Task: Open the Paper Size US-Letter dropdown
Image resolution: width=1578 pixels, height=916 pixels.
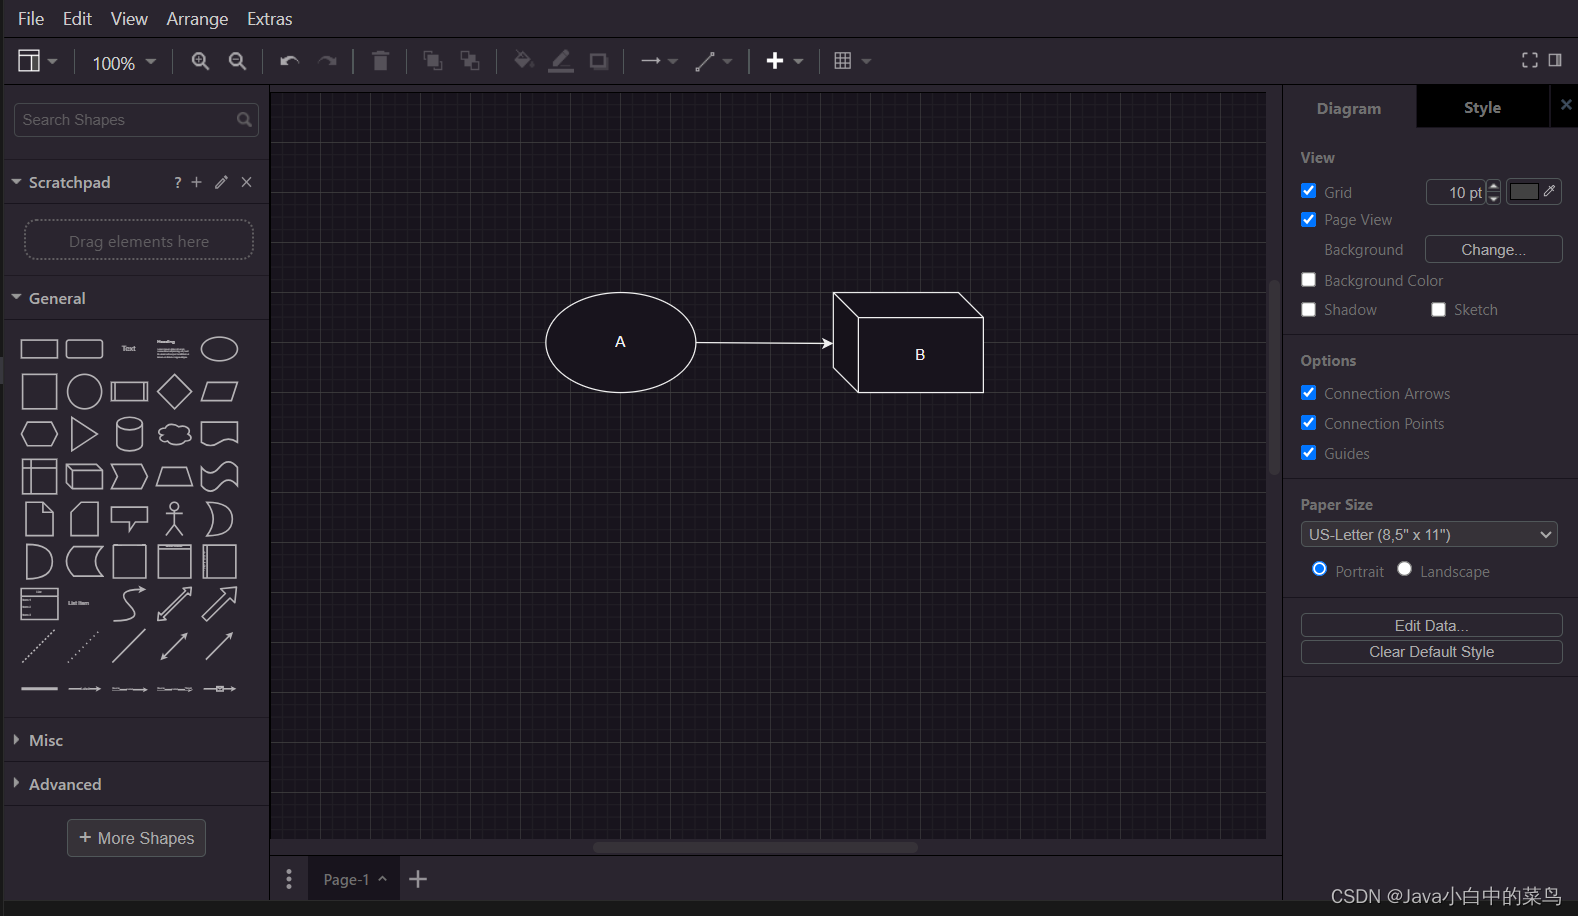Action: click(x=1429, y=534)
